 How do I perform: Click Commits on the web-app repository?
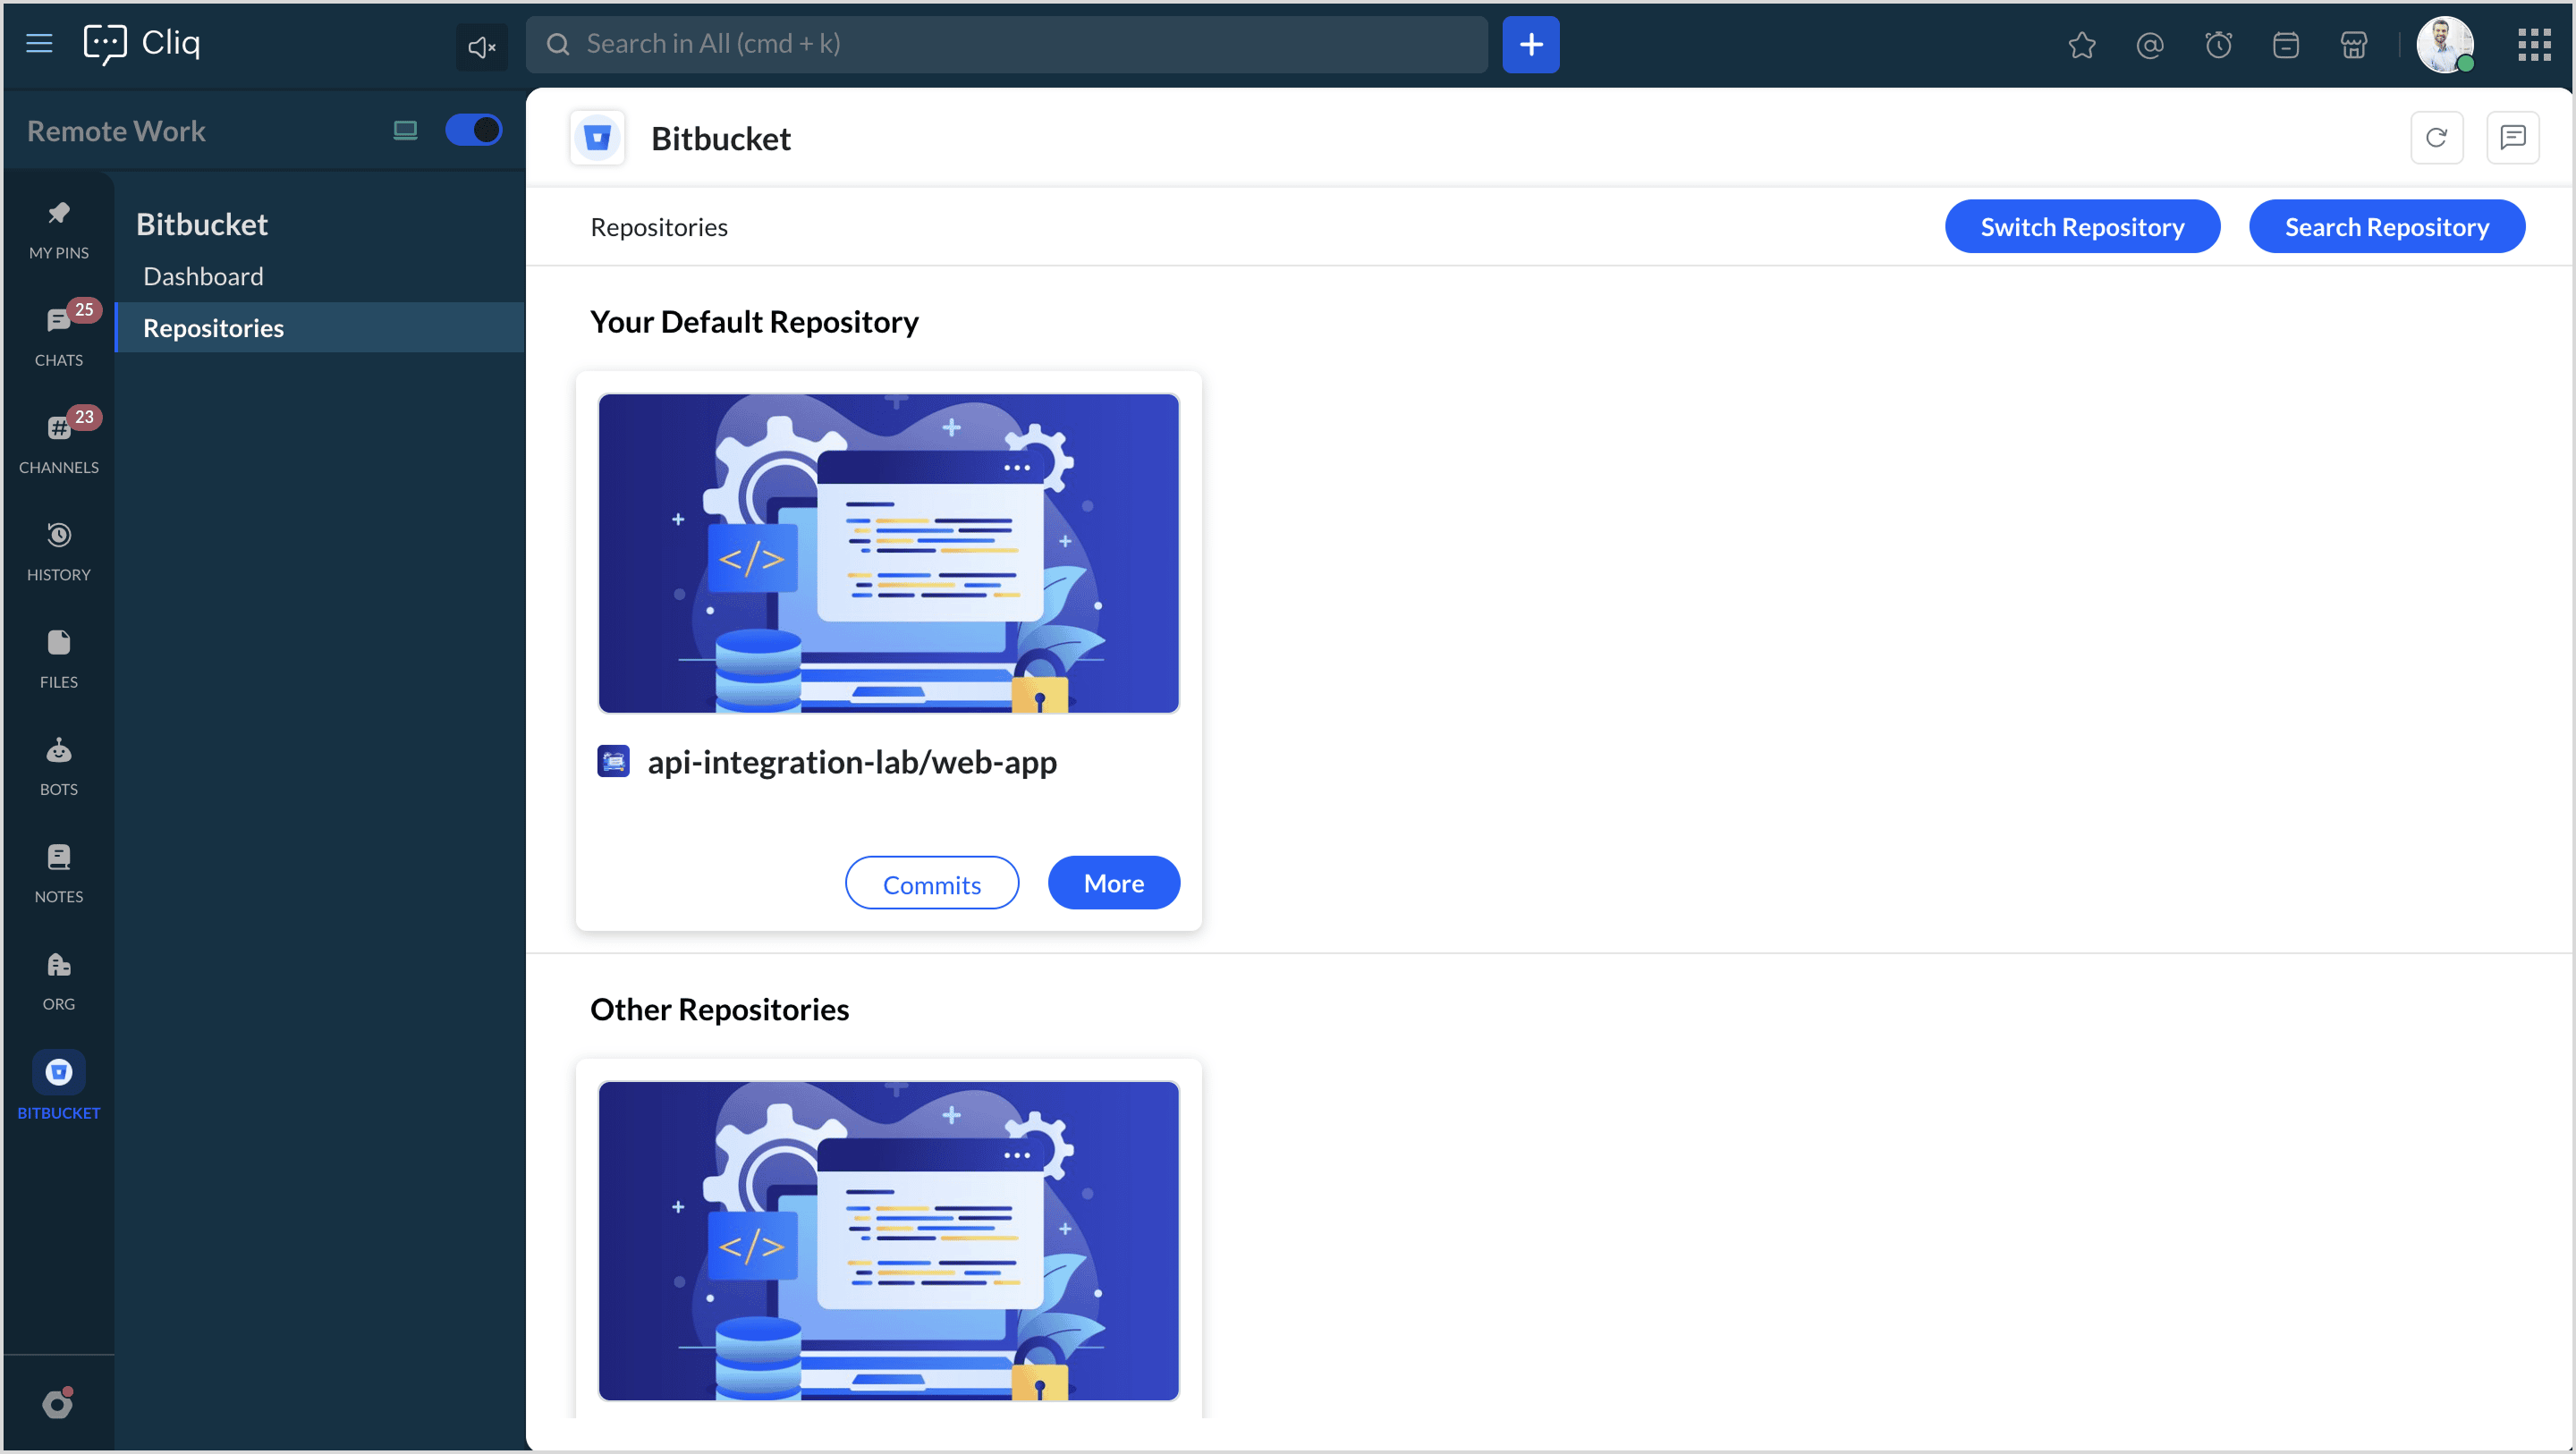931,884
